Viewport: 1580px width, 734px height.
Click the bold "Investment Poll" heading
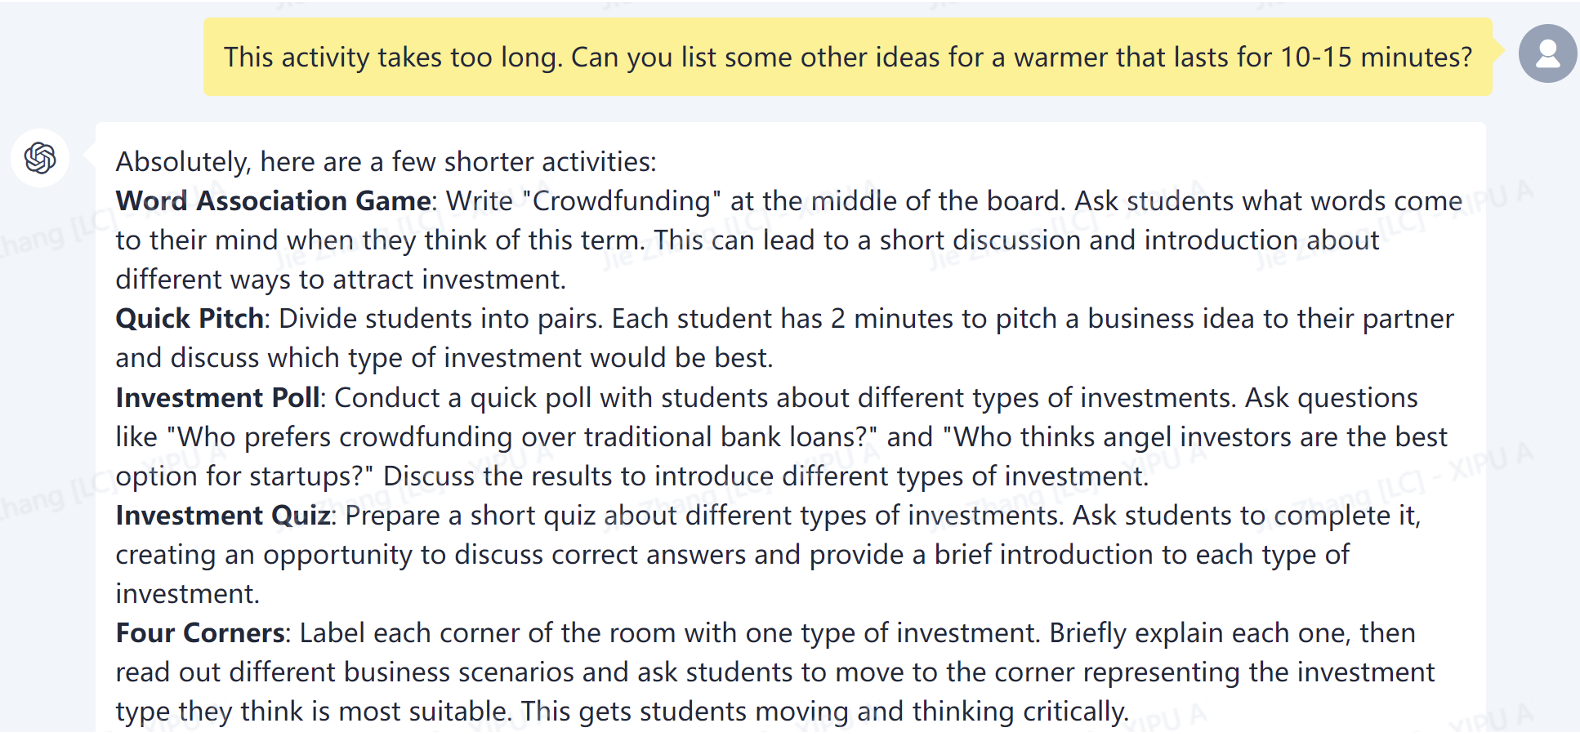point(218,398)
